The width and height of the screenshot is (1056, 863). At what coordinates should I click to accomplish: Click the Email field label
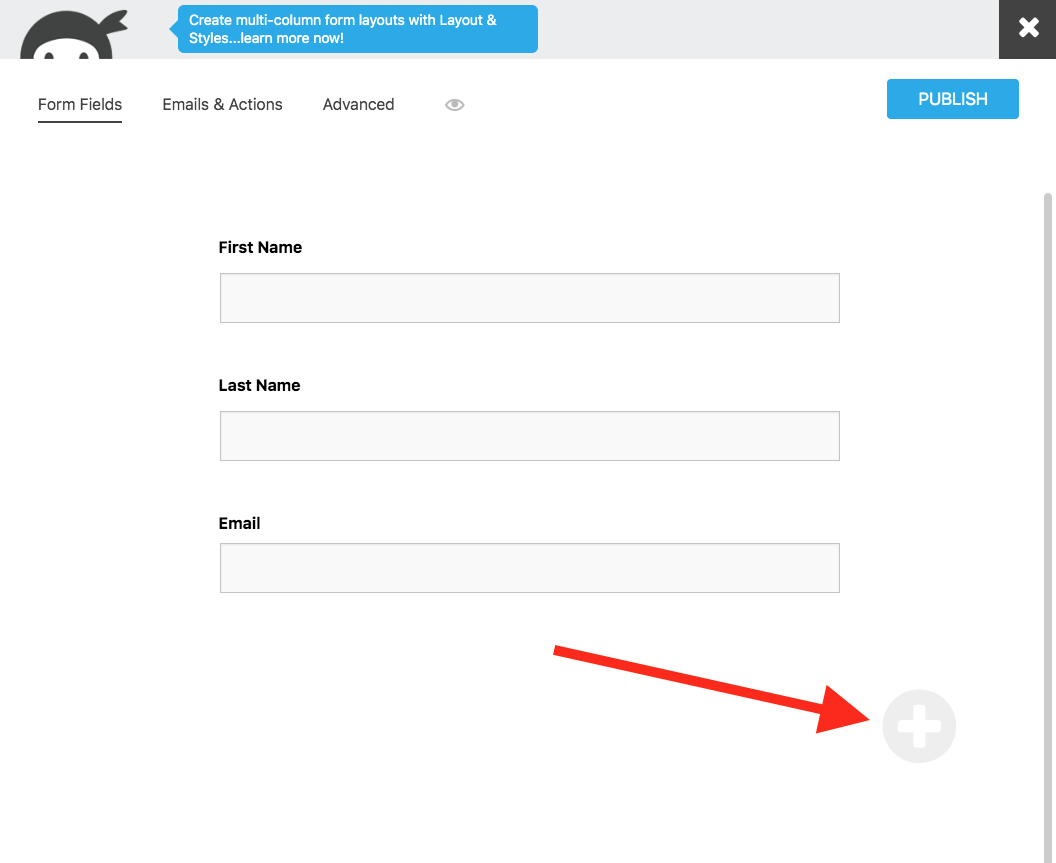pyautogui.click(x=240, y=523)
